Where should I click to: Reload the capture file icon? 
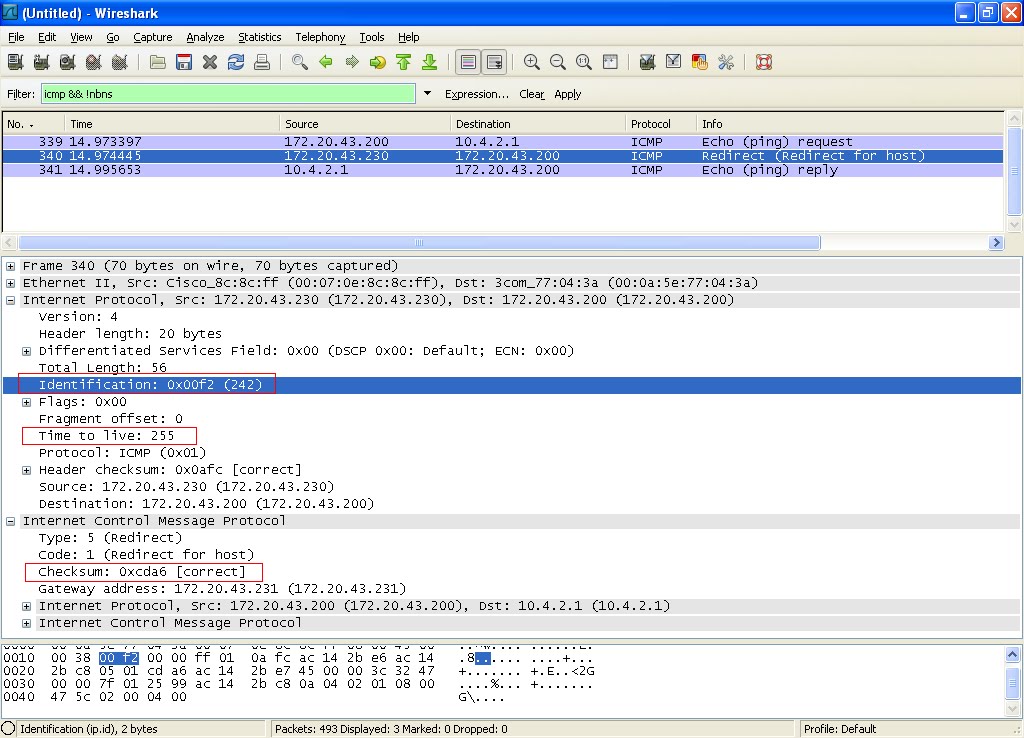236,62
